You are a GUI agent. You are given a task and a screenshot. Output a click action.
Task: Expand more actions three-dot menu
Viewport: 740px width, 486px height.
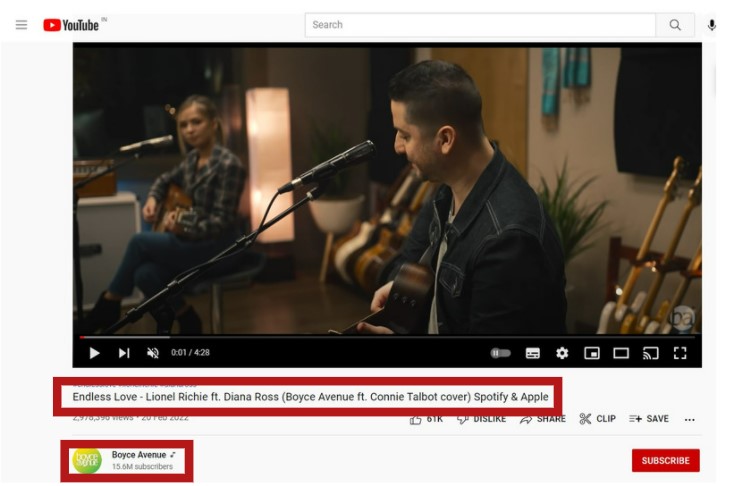click(x=689, y=419)
